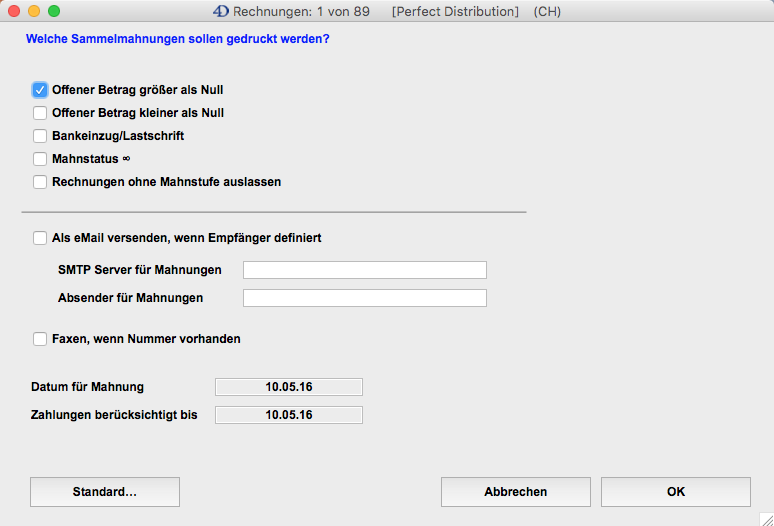
Task: Click the SMTP Server für Mahnungen field
Action: (x=364, y=270)
